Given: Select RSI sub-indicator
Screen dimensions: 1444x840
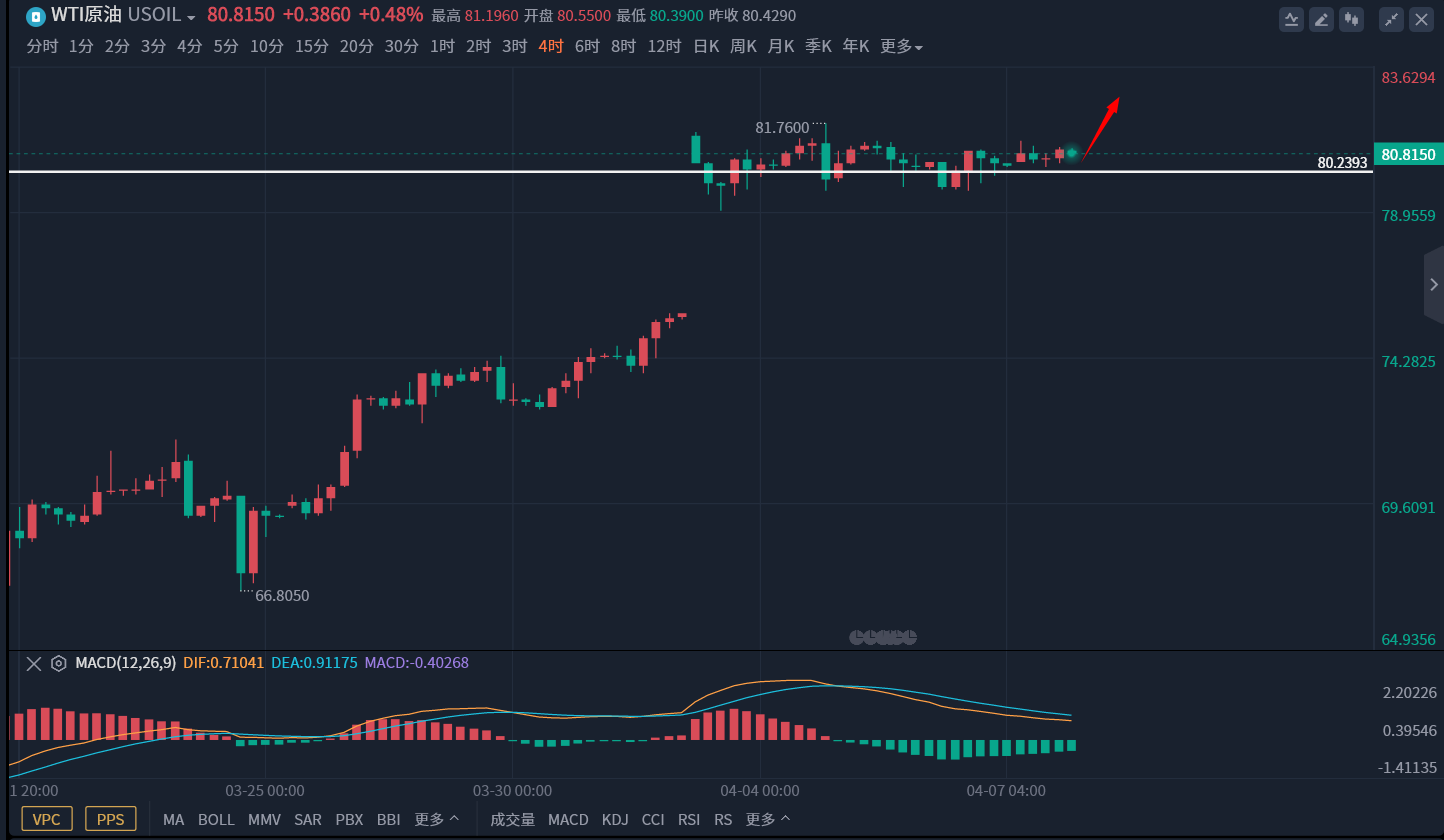Looking at the screenshot, I should coord(689,819).
